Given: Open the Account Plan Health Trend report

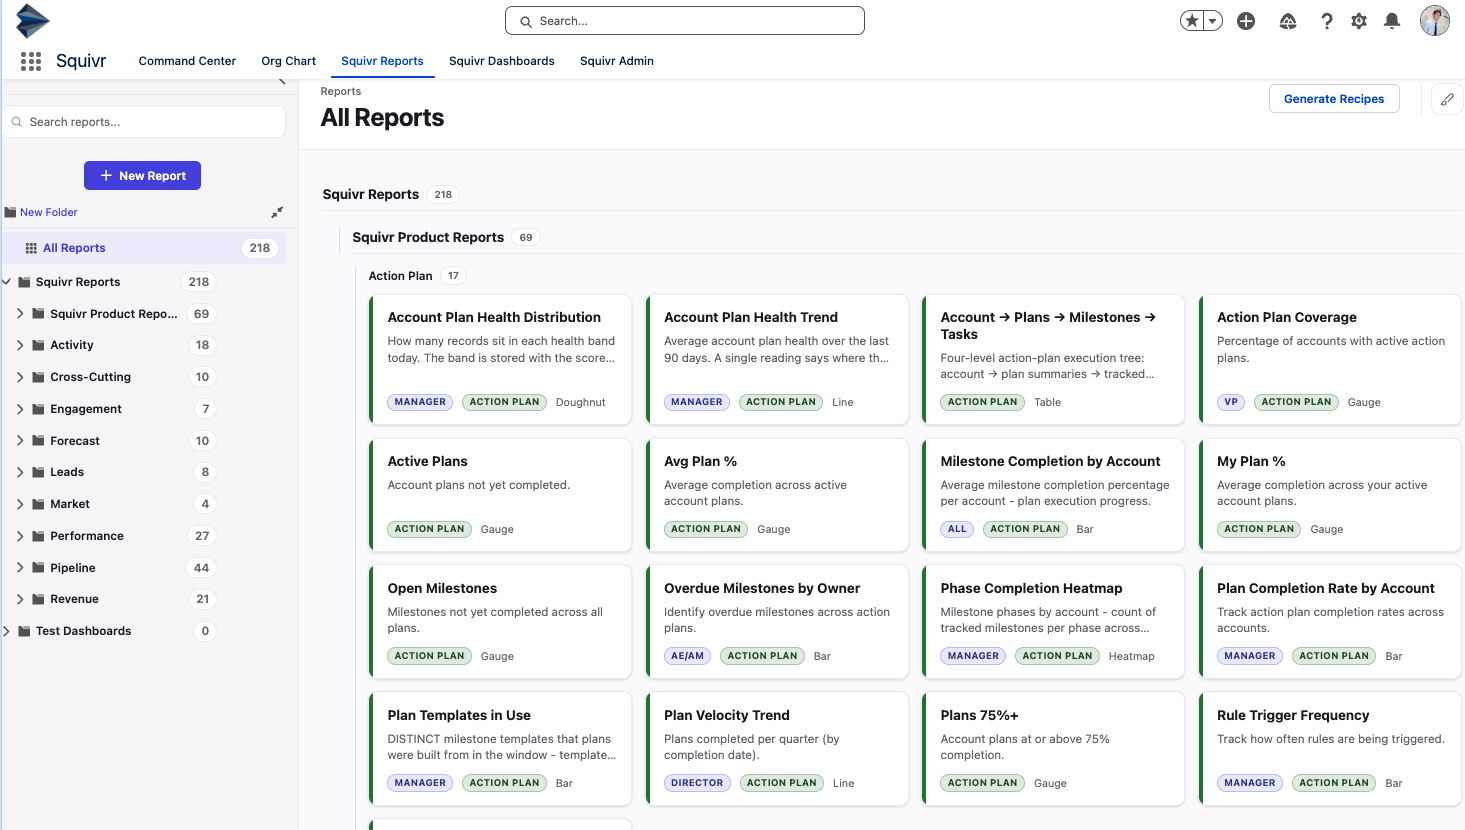Looking at the screenshot, I should click(777, 360).
